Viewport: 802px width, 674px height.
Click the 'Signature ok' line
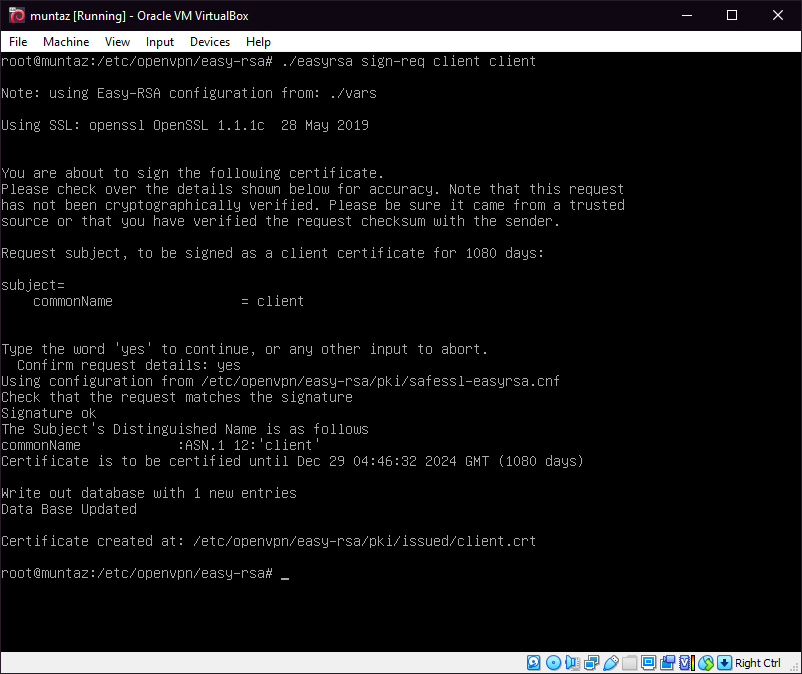[49, 413]
